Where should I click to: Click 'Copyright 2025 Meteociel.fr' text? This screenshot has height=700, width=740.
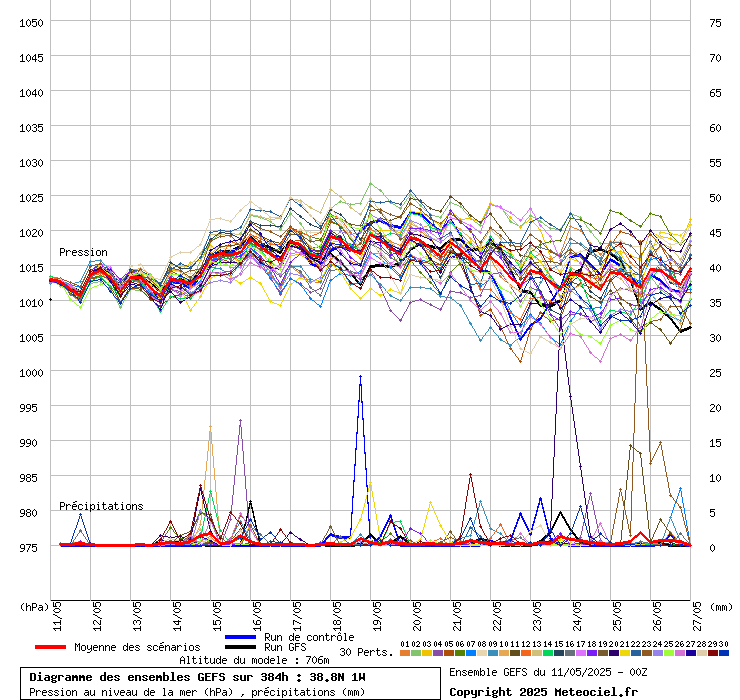[543, 692]
